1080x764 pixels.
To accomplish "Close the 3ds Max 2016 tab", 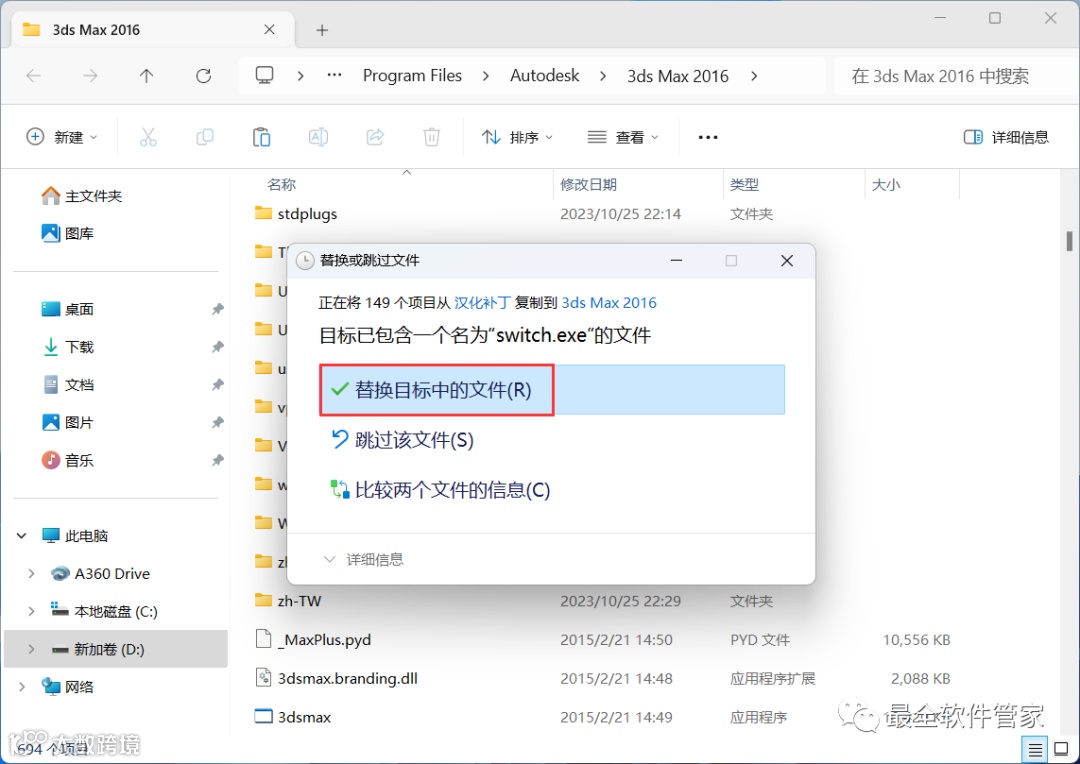I will 269,30.
